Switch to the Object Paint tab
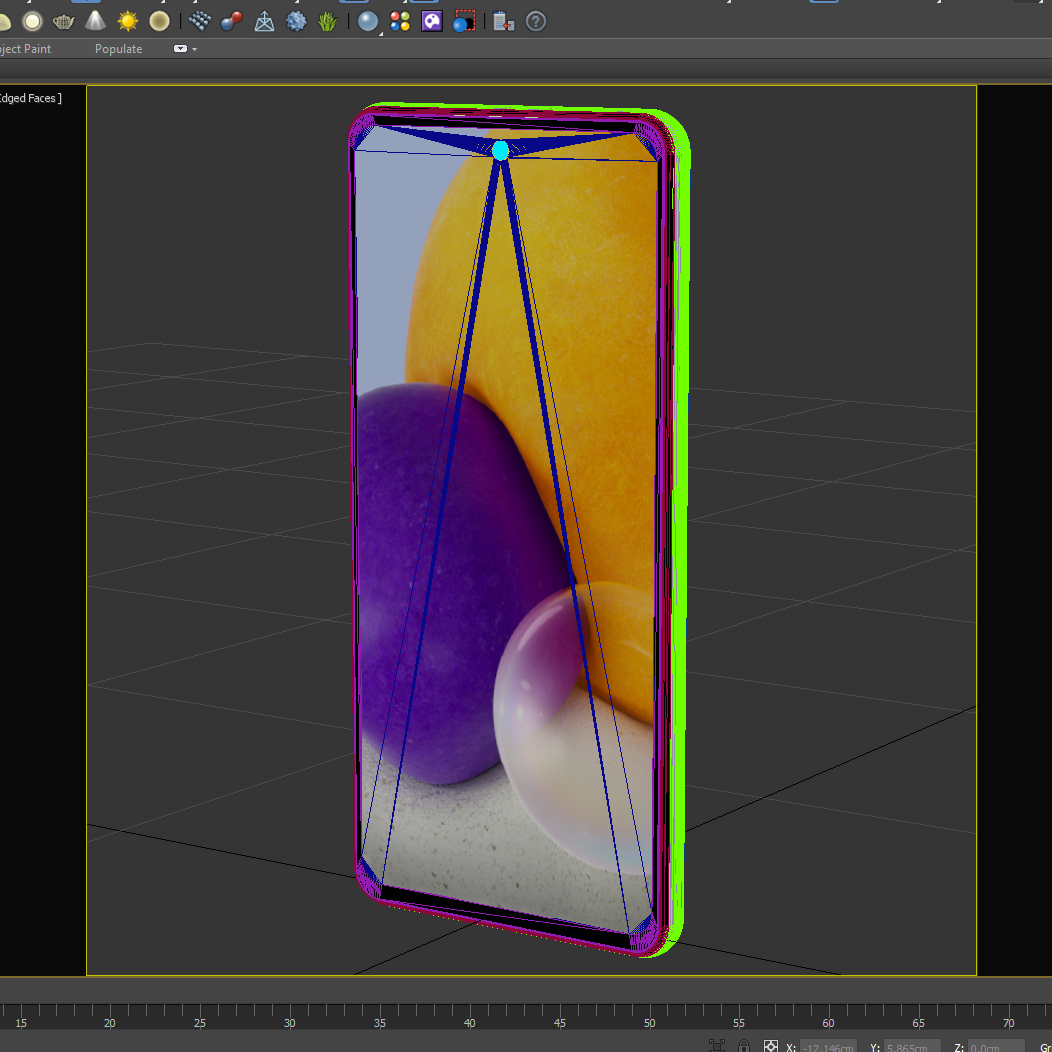The width and height of the screenshot is (1052, 1052). click(26, 49)
